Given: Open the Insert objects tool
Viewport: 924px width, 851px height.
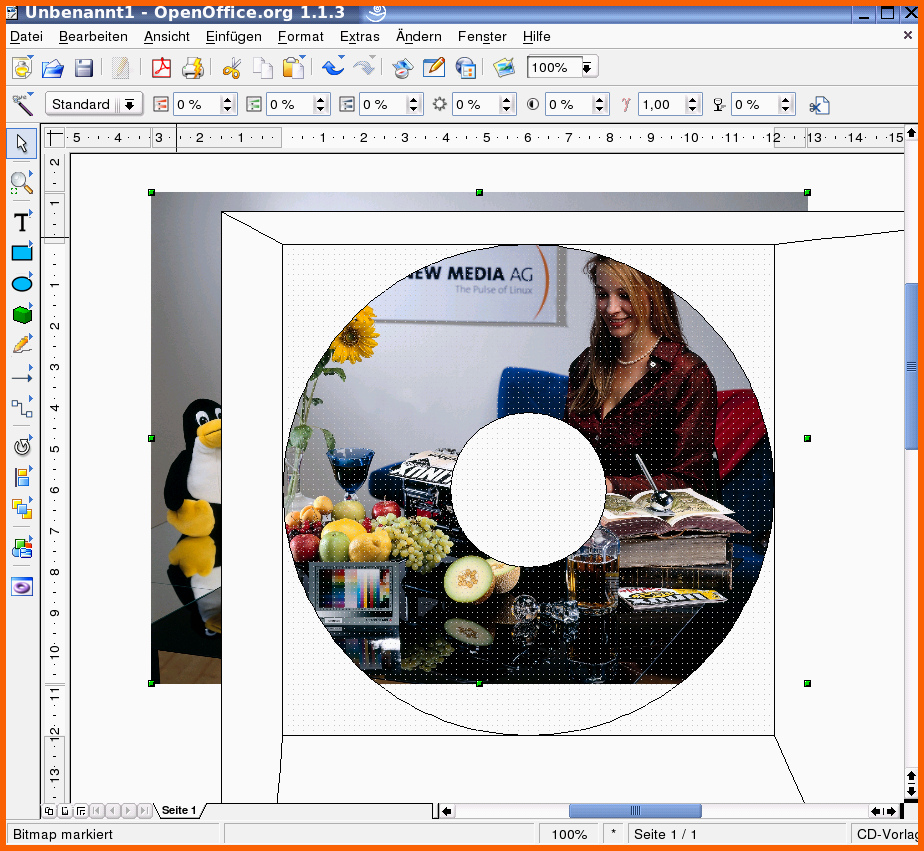Looking at the screenshot, I should coord(22,548).
